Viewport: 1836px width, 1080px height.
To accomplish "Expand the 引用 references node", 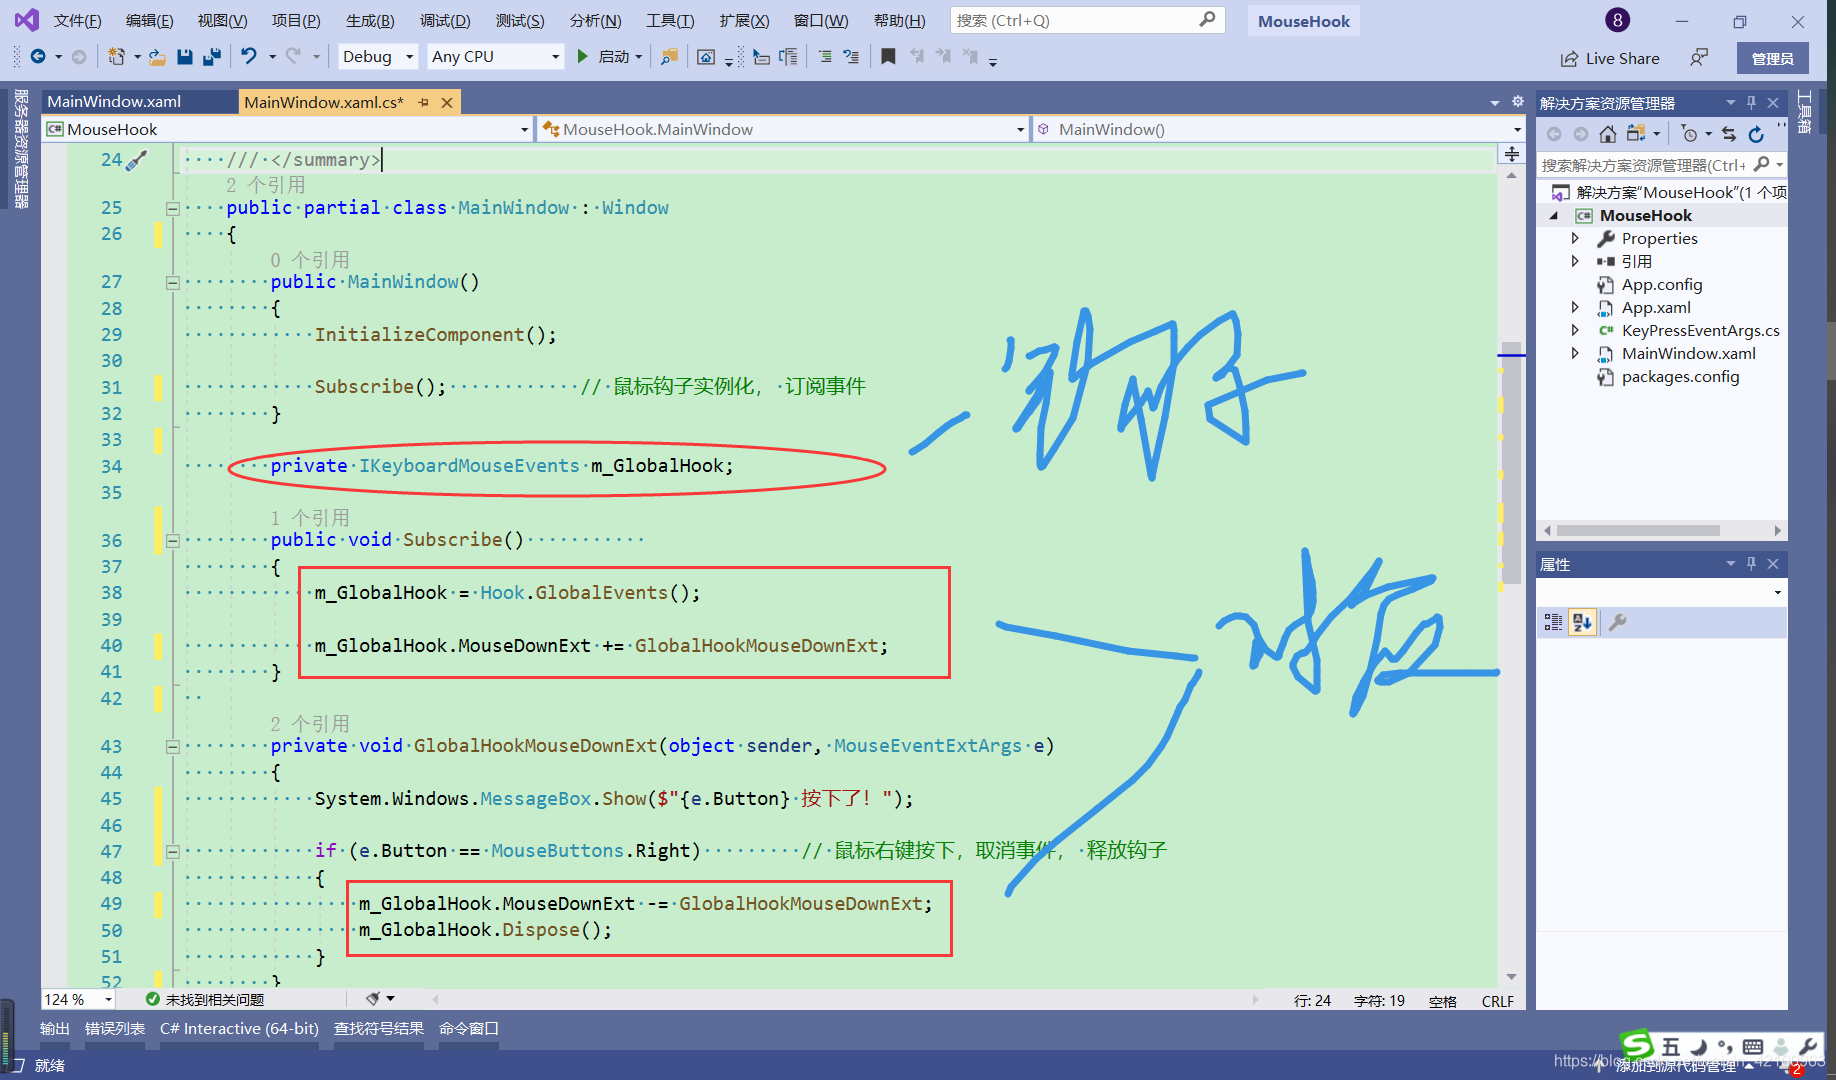I will coord(1575,261).
